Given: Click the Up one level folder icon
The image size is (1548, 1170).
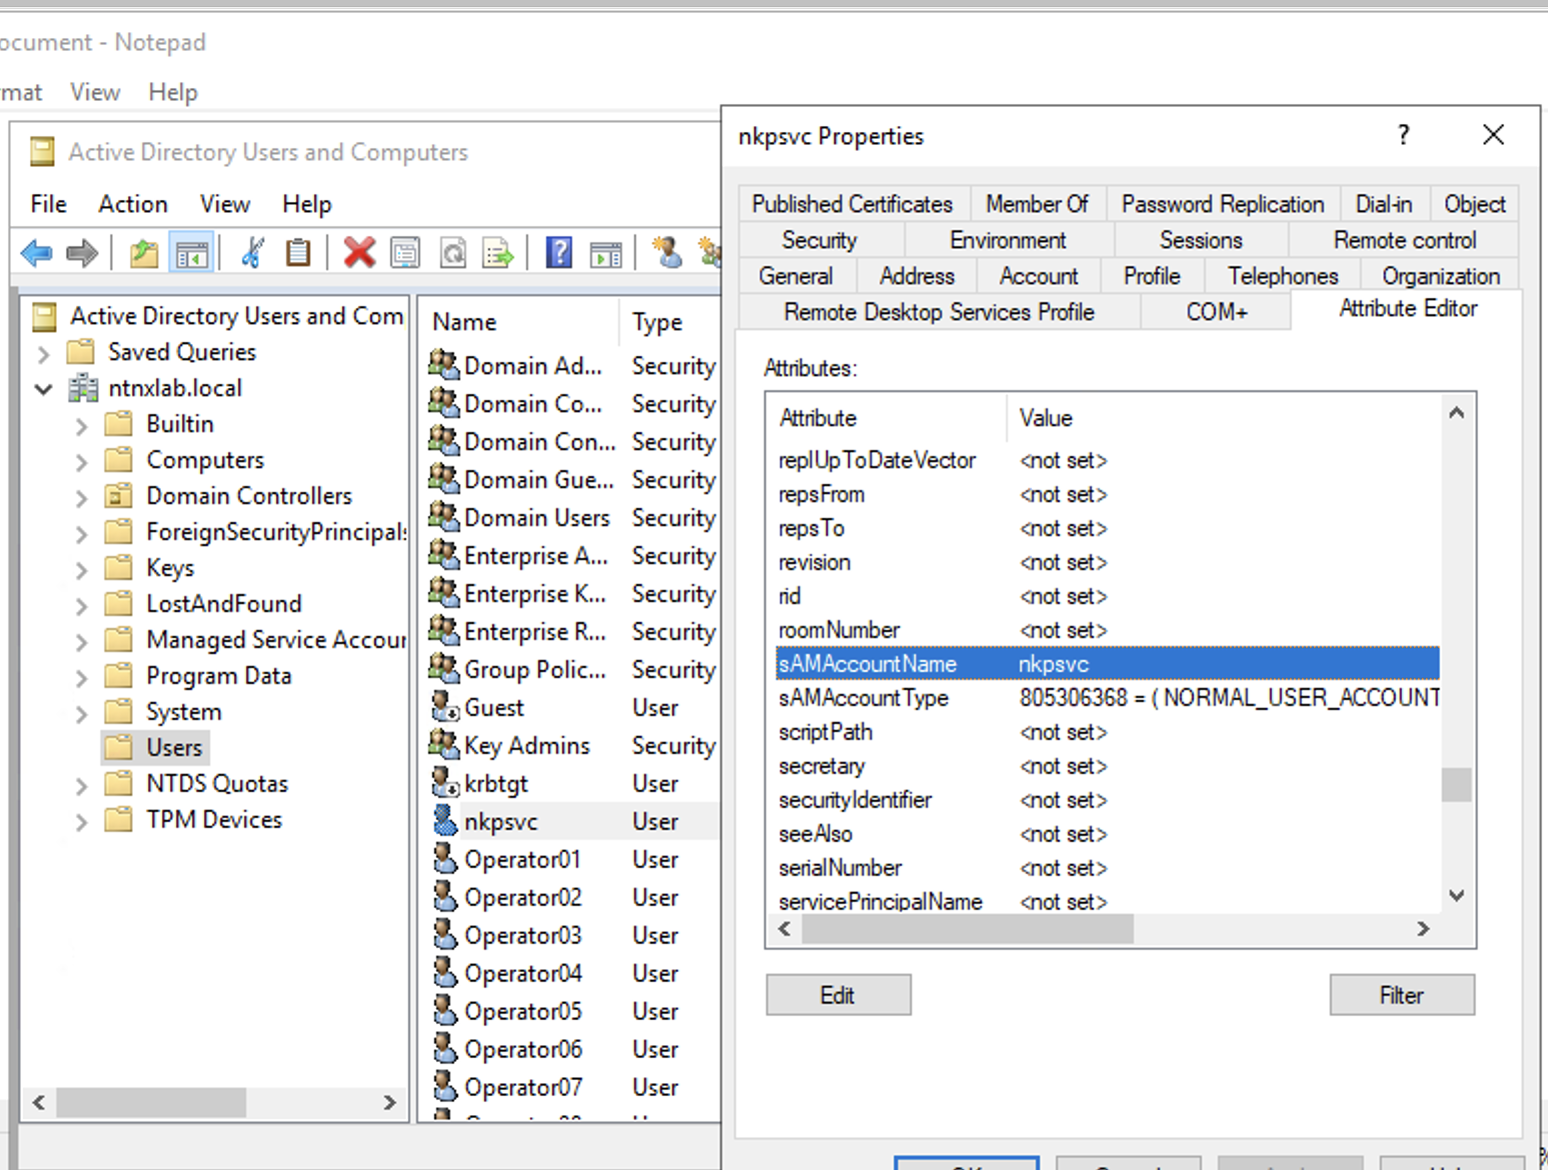Looking at the screenshot, I should (144, 253).
